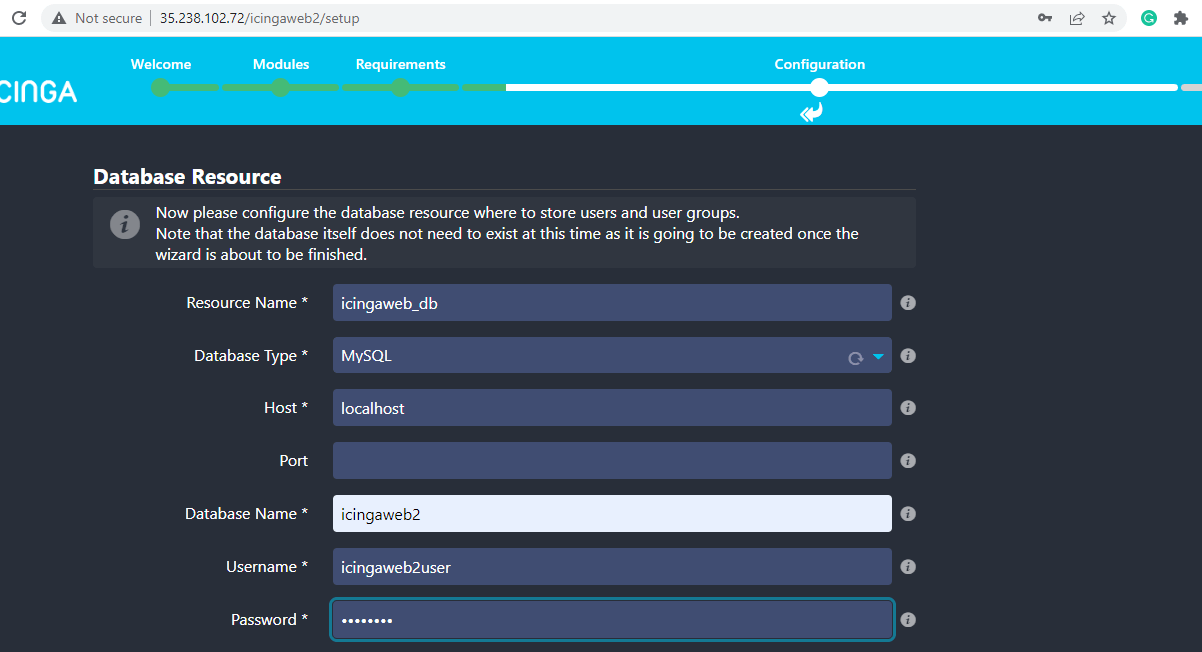Viewport: 1202px width, 652px height.
Task: Select the Configuration wizard step
Action: pyautogui.click(x=820, y=64)
